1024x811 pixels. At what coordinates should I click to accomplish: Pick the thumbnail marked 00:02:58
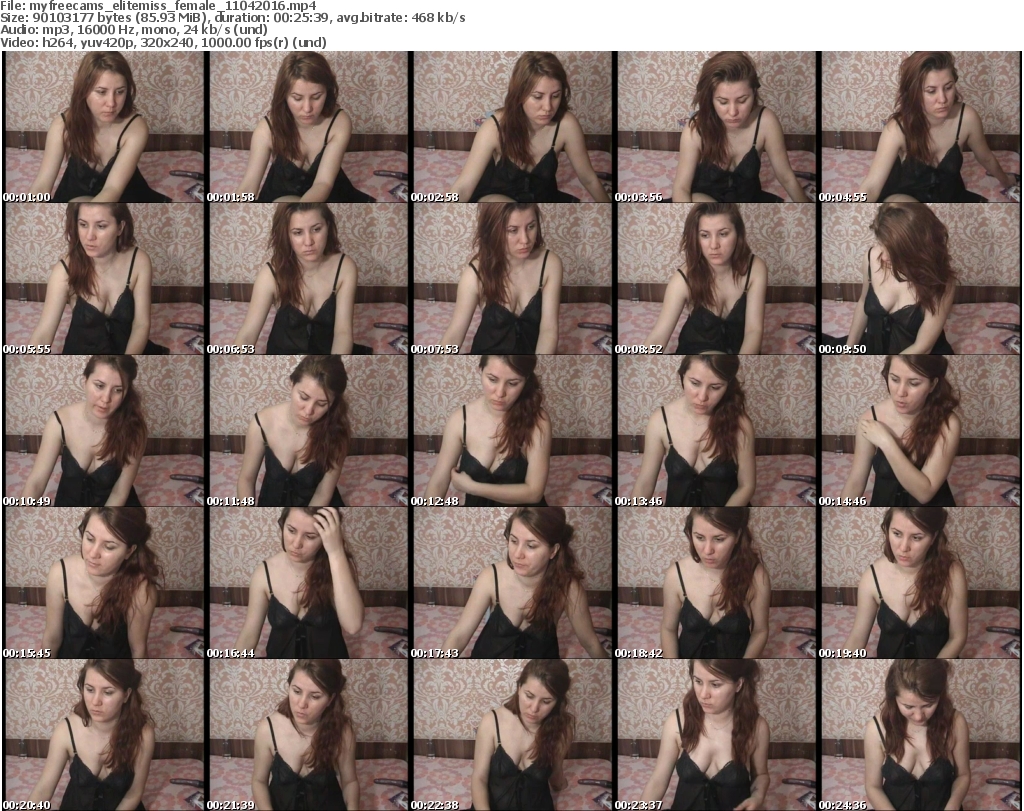(513, 127)
